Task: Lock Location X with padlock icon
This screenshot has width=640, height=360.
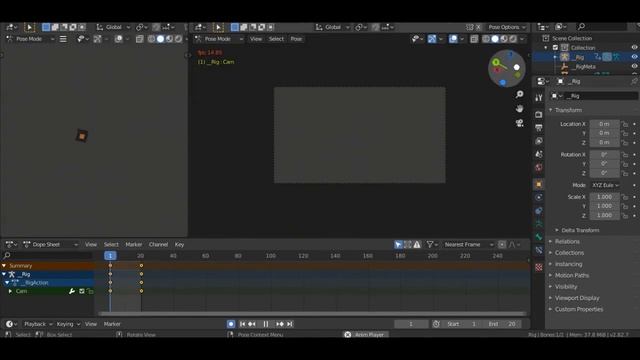Action: tap(624, 124)
